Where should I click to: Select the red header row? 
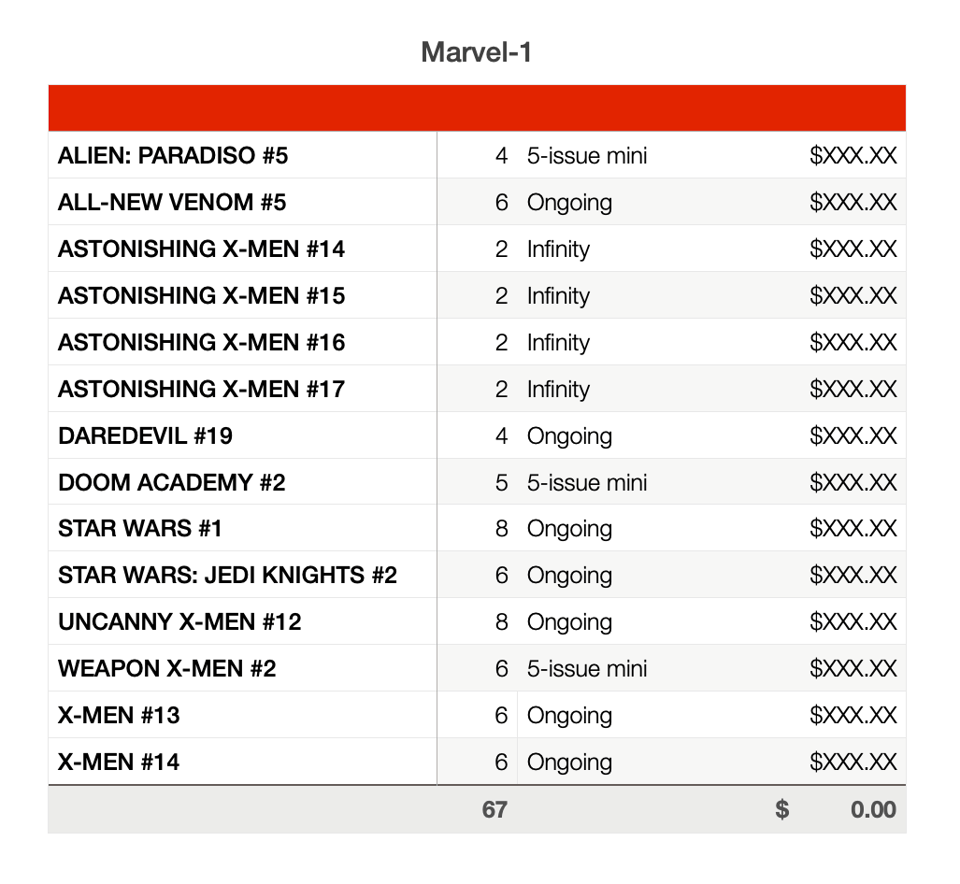pos(476,108)
